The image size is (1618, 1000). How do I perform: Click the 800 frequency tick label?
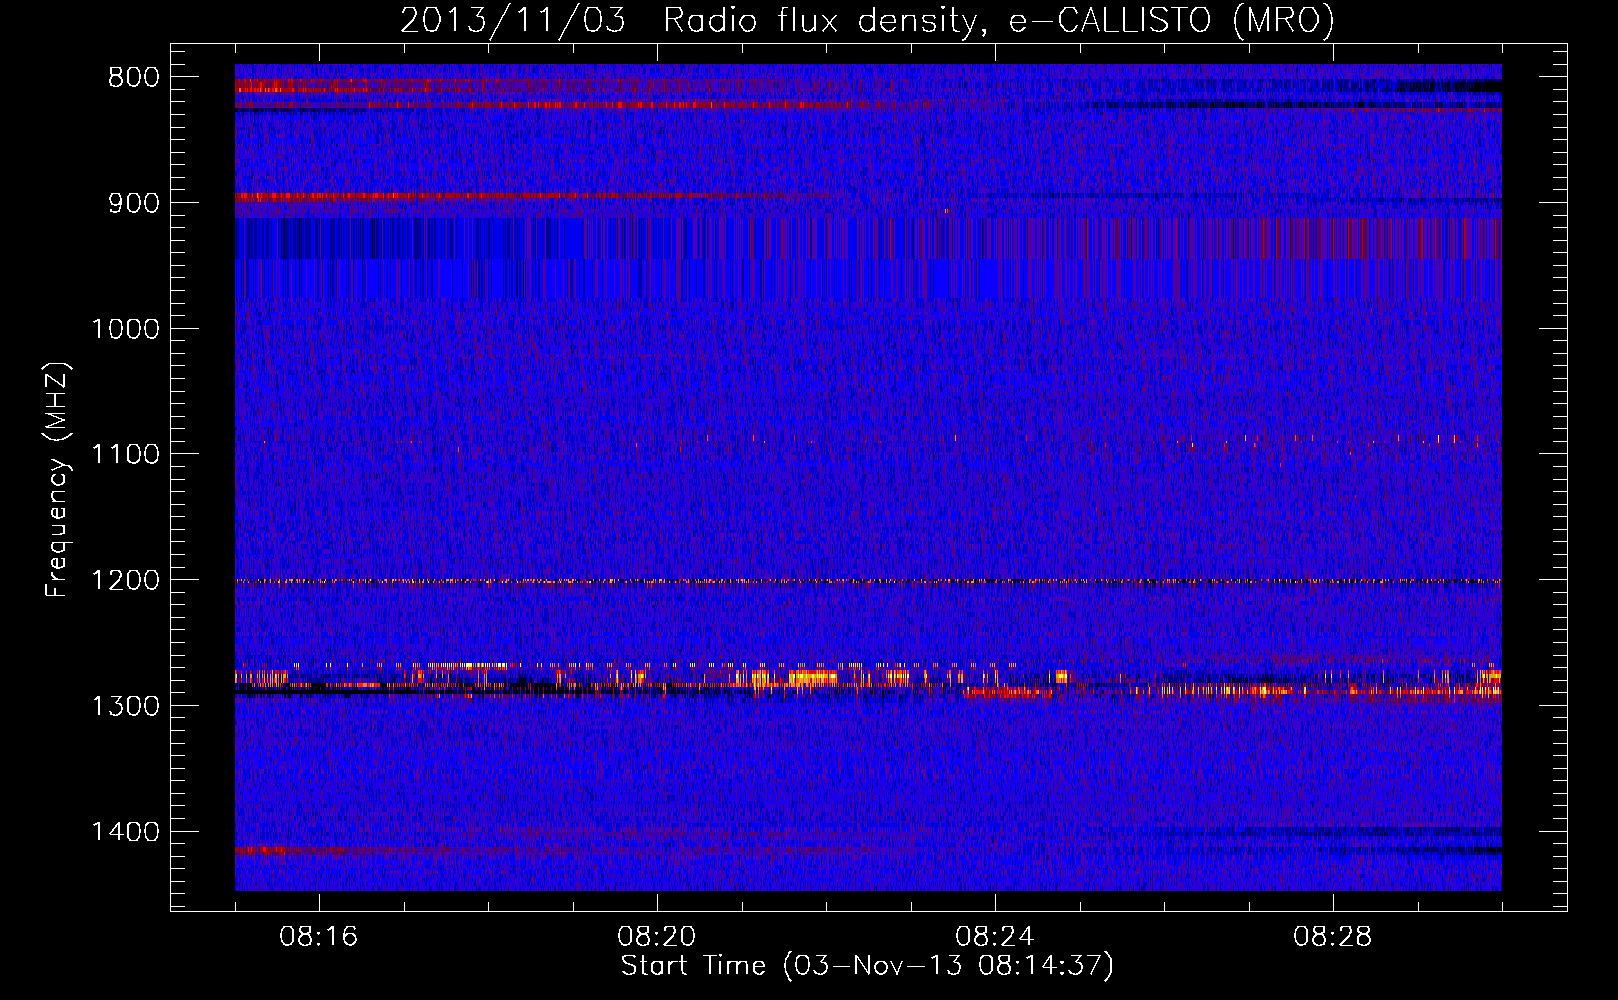click(x=134, y=78)
